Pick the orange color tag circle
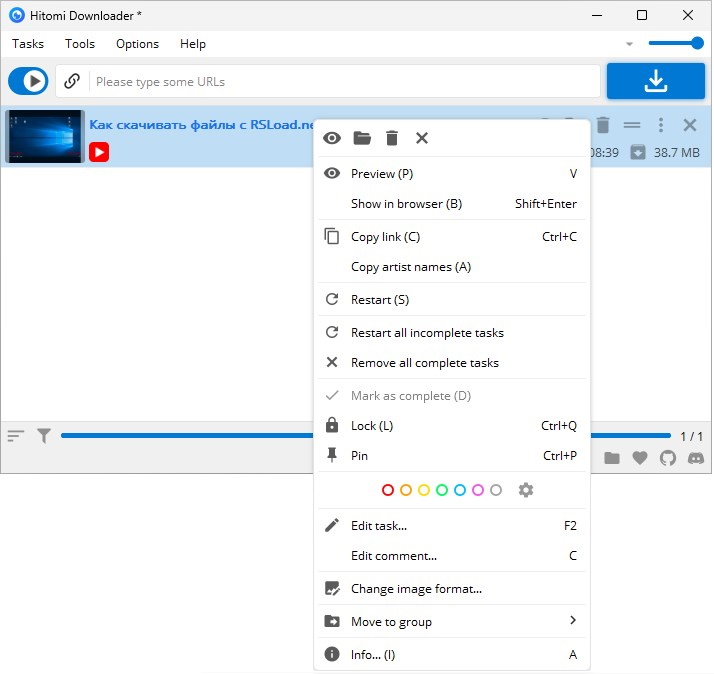The height and width of the screenshot is (674, 714). [406, 490]
